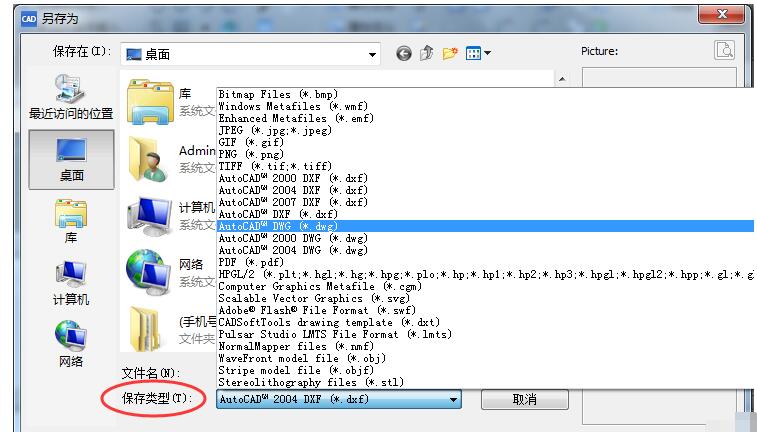The width and height of the screenshot is (757, 432).
Task: Go back using the back arrow icon
Action: (x=404, y=53)
